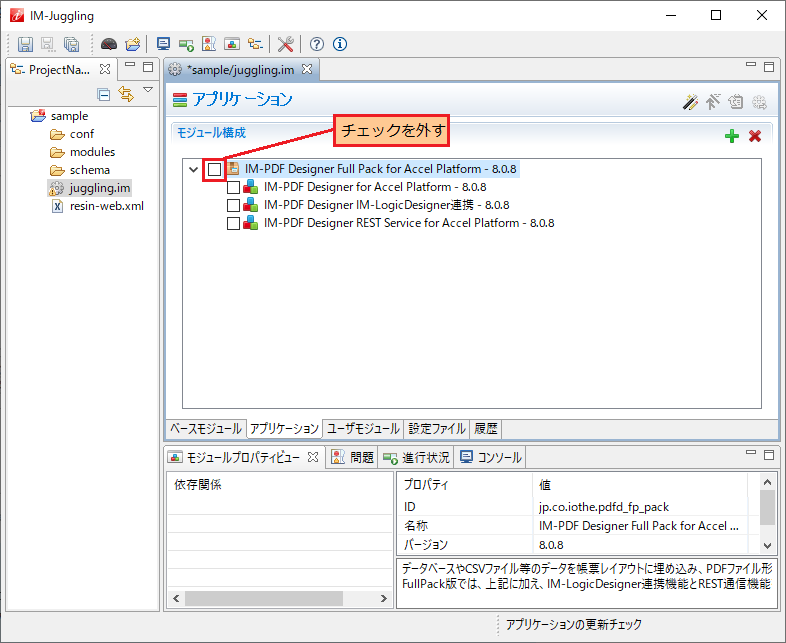Screen dimensions: 786x643
Task: Click up arrow in properties table scrollbar
Action: [767, 482]
